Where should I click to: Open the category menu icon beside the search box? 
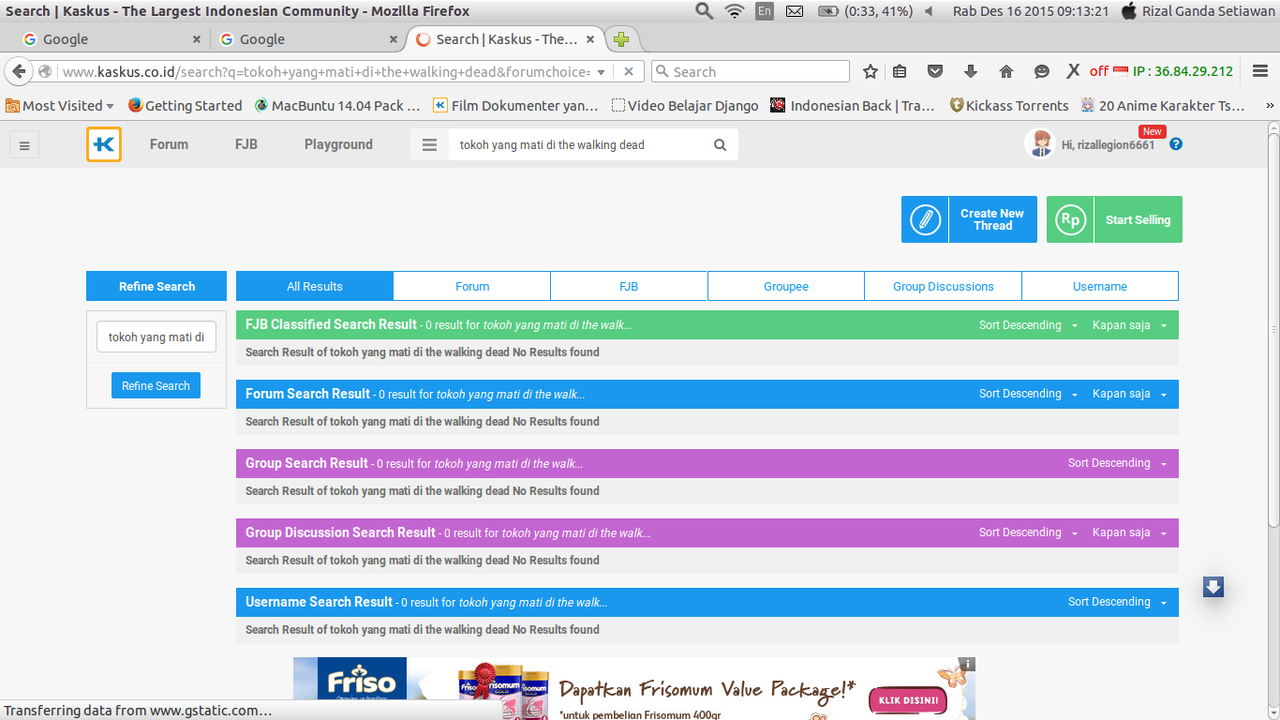click(x=430, y=145)
